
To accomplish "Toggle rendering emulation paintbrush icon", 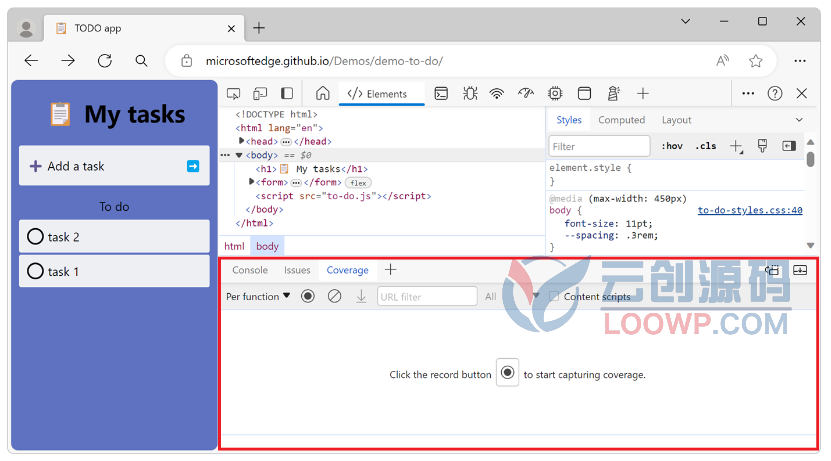I will (762, 146).
